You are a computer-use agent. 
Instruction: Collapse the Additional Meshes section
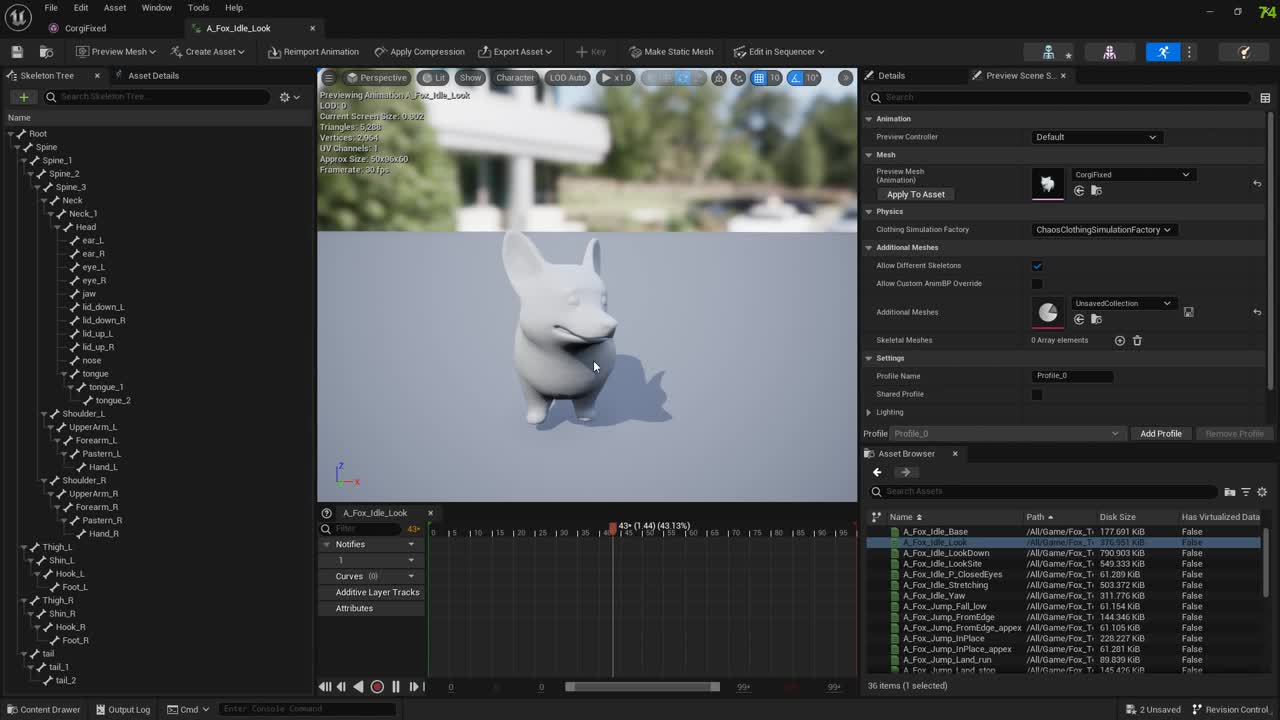coord(869,248)
